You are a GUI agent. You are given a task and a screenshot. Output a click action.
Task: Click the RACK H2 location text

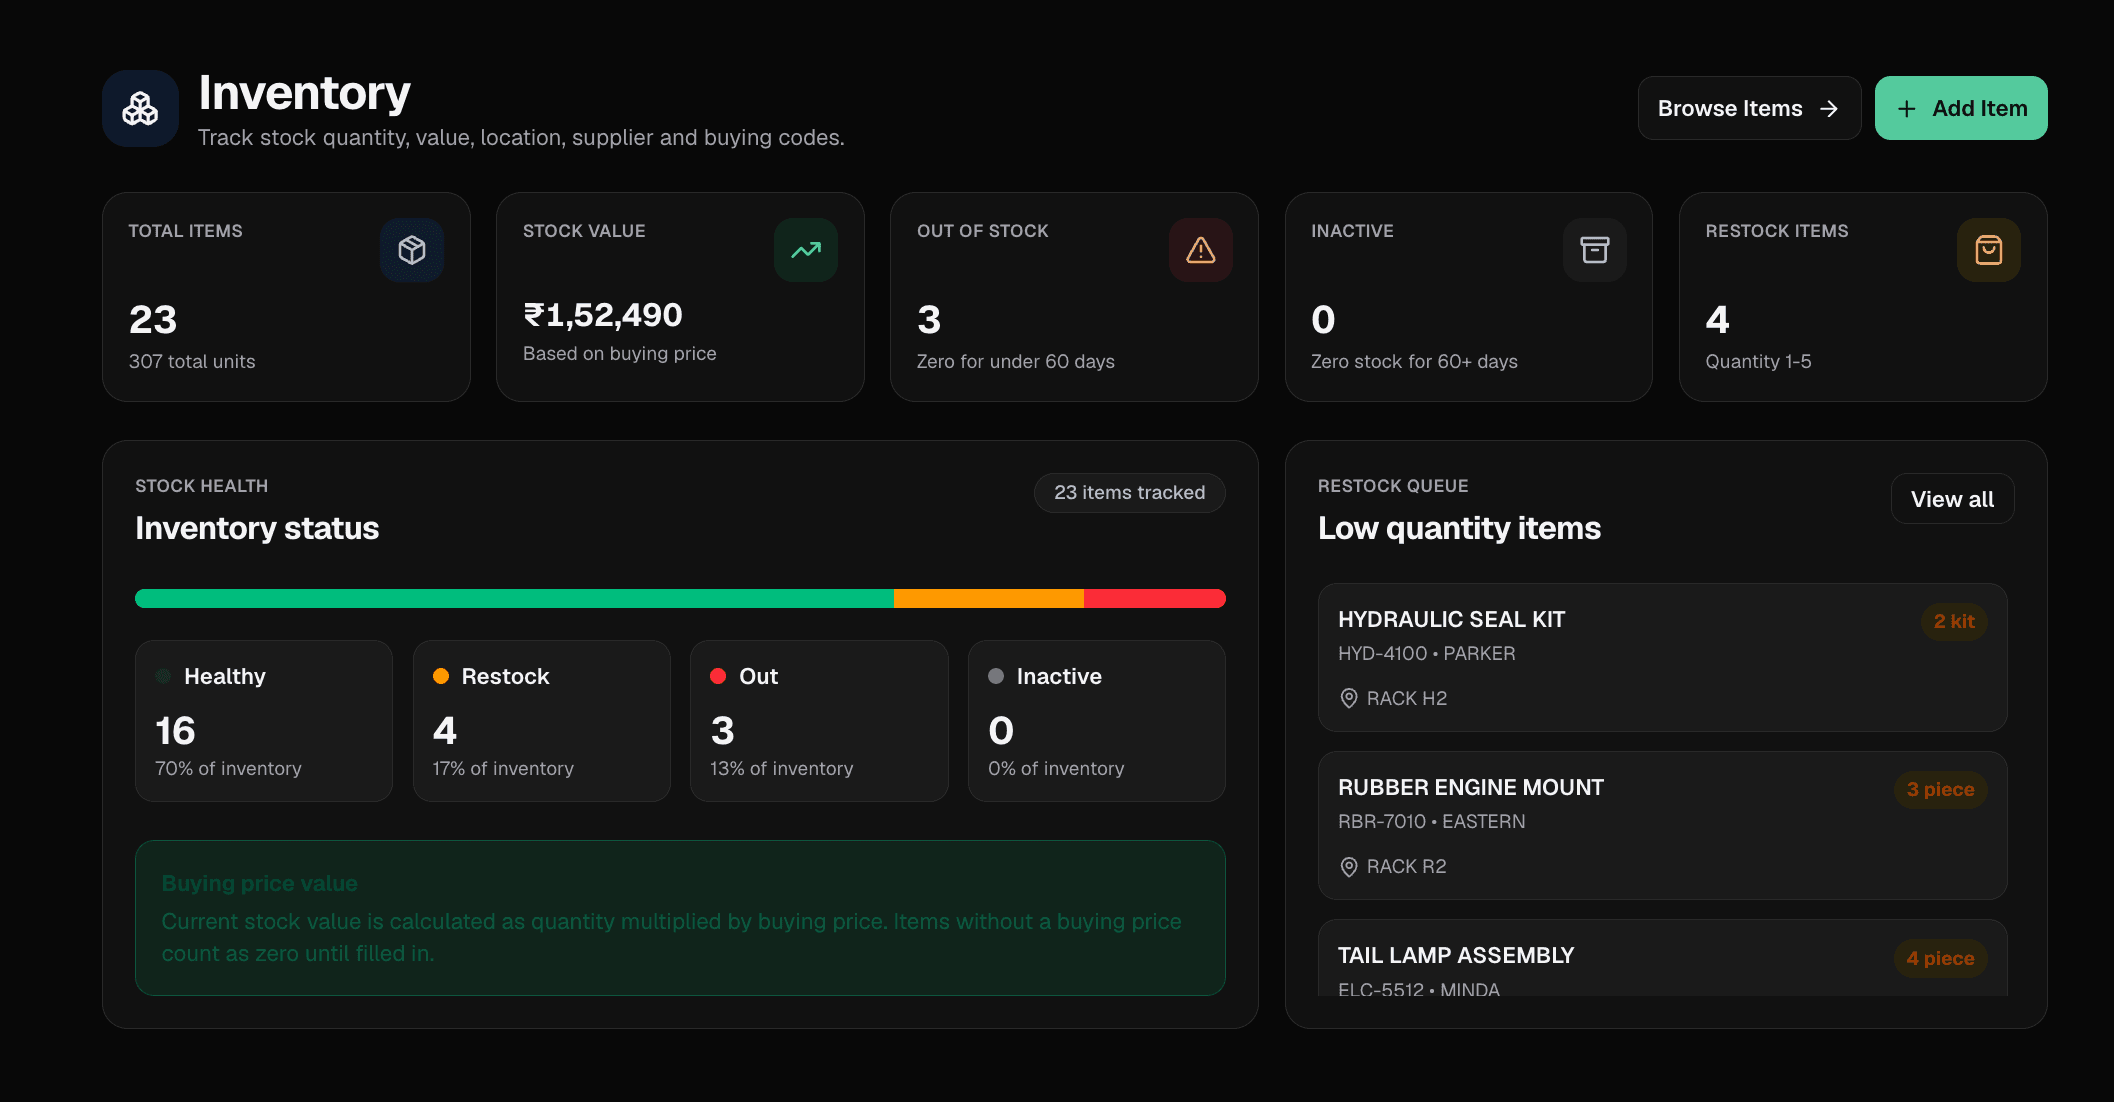tap(1407, 698)
